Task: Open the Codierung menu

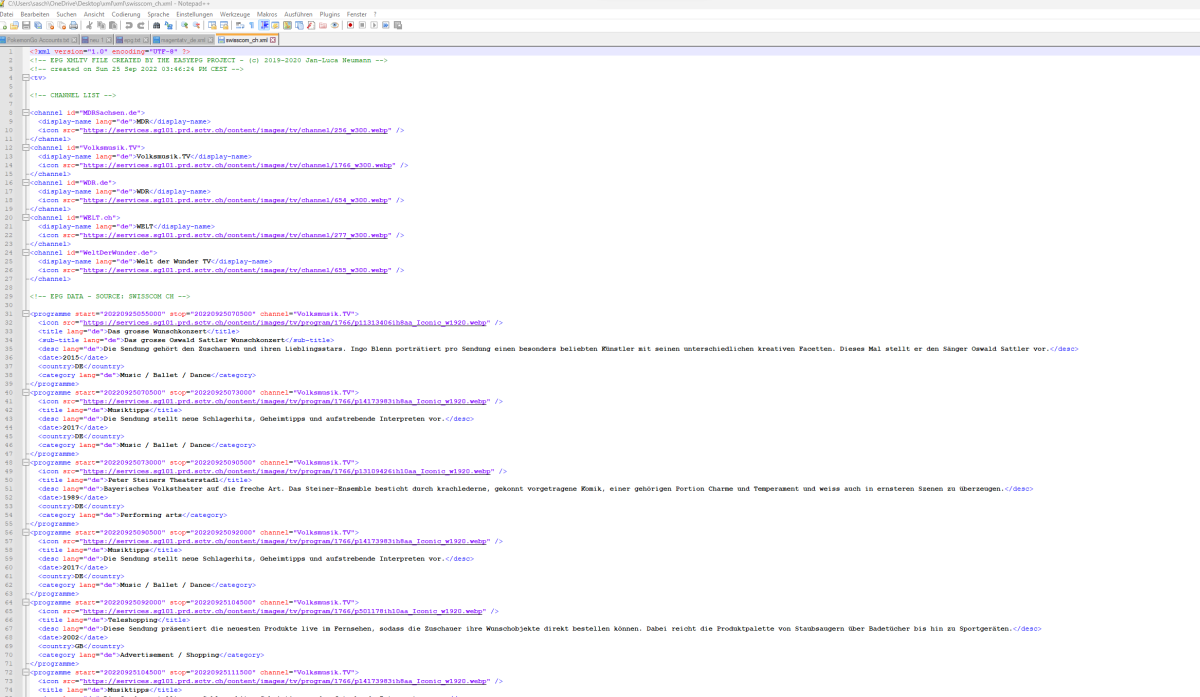Action: click(x=127, y=13)
